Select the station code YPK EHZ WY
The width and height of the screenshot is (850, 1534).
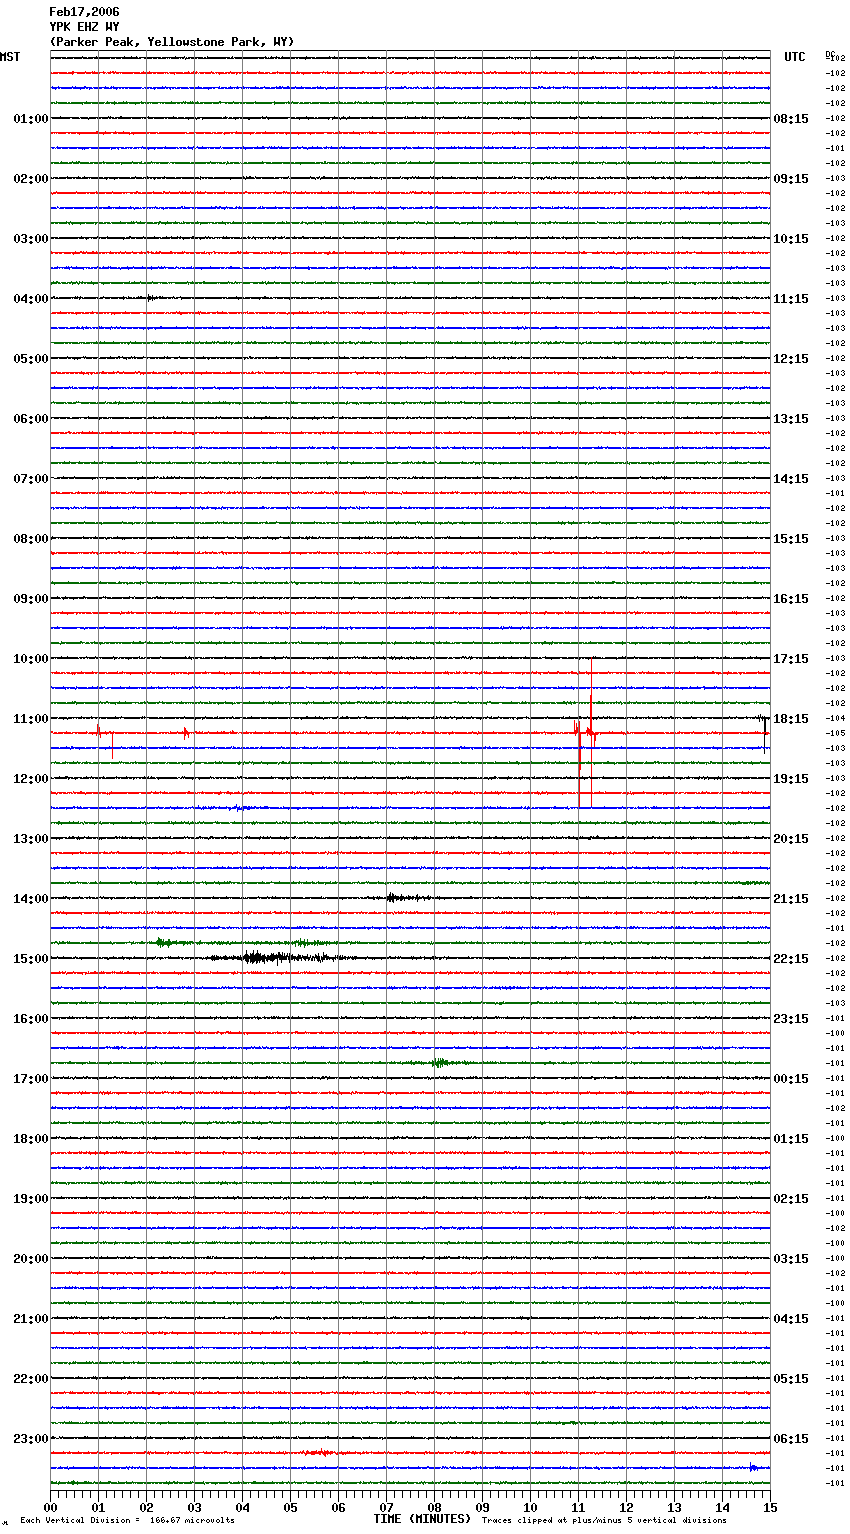(84, 27)
